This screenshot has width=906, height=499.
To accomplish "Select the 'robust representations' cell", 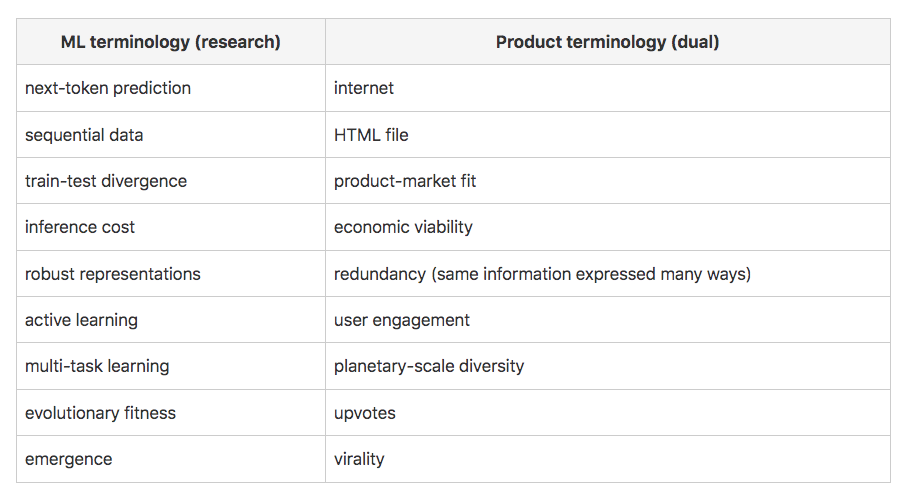I will 113,274.
